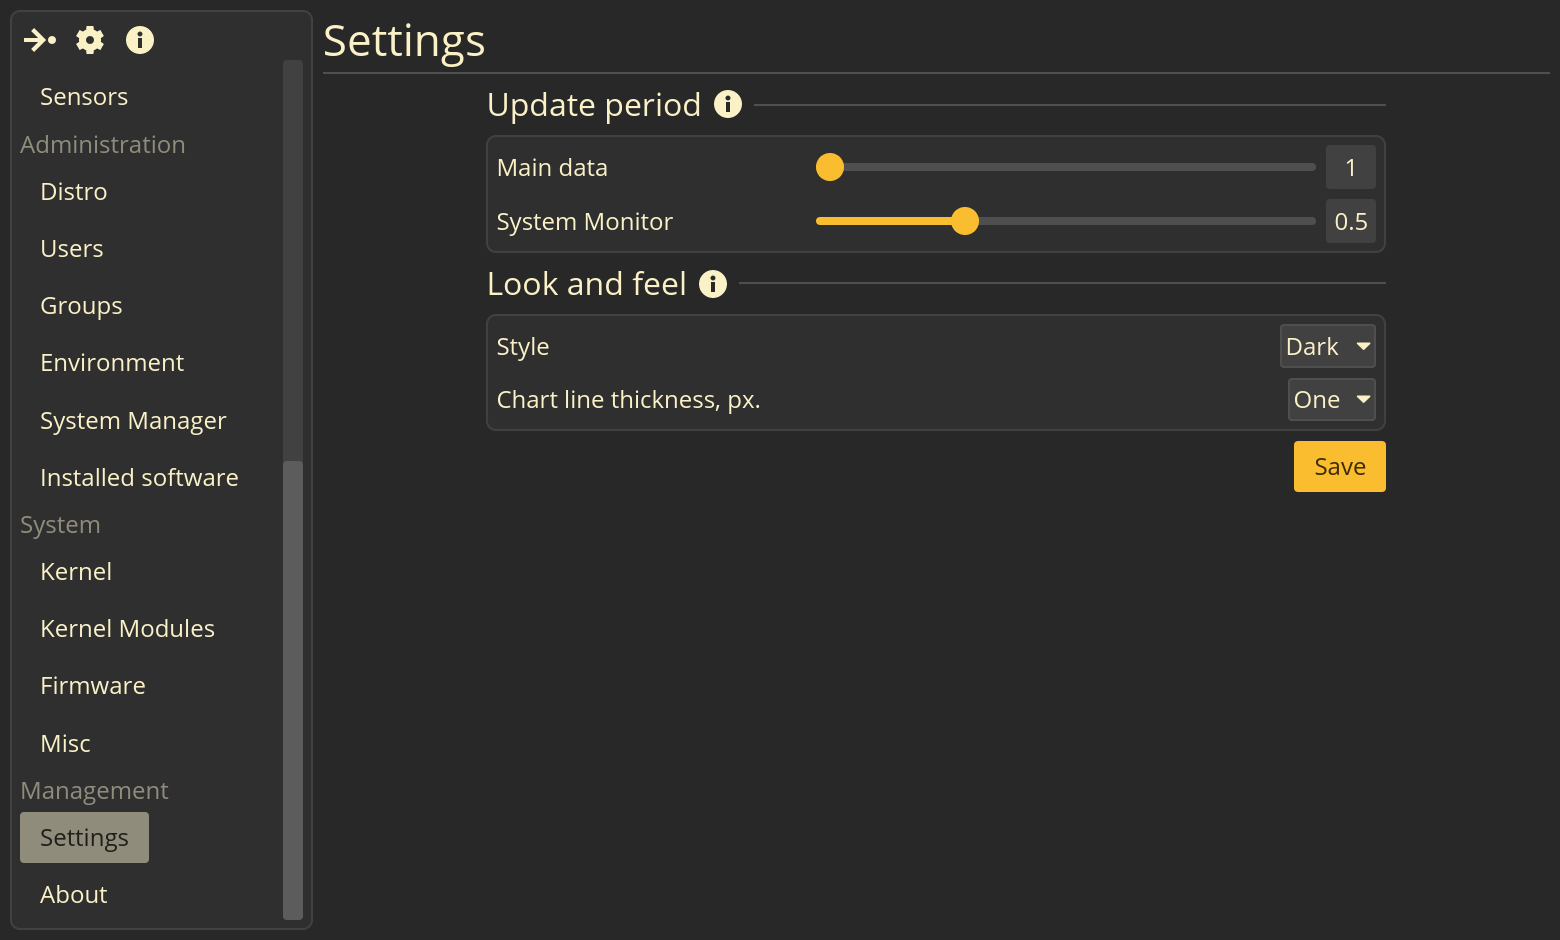Click the System Monitor value field showing 0.5

tap(1351, 221)
